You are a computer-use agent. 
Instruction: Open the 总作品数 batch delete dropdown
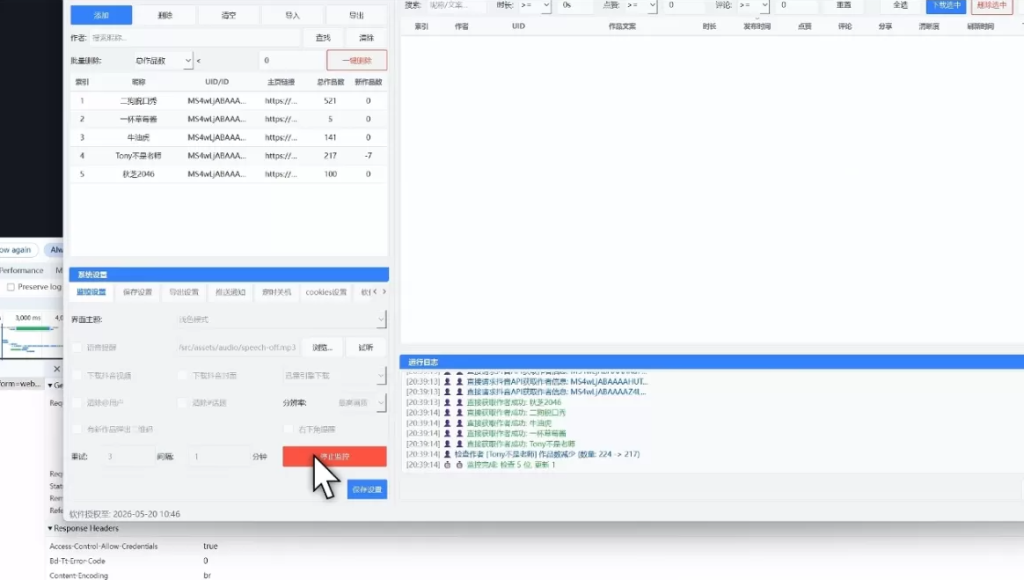[163, 61]
